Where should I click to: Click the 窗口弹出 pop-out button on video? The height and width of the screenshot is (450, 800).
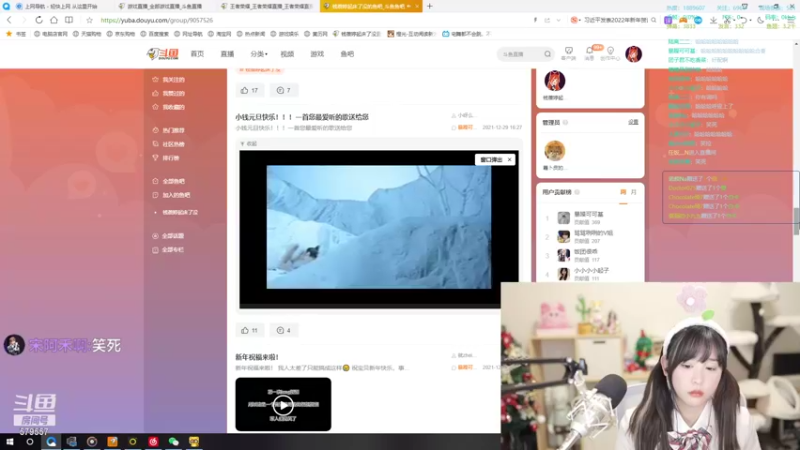pos(491,160)
